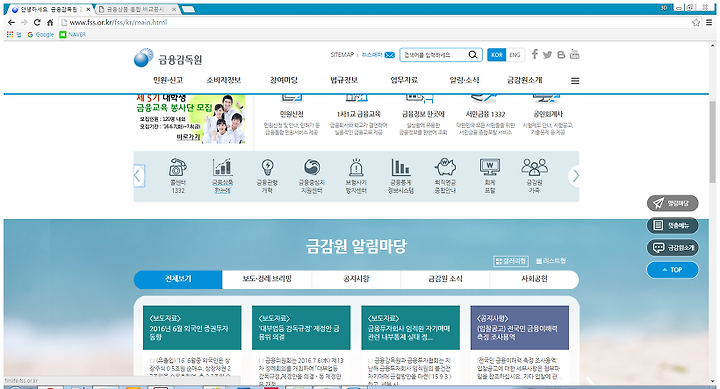
Task: Open the FSS Facebook page icon
Action: [x=534, y=54]
